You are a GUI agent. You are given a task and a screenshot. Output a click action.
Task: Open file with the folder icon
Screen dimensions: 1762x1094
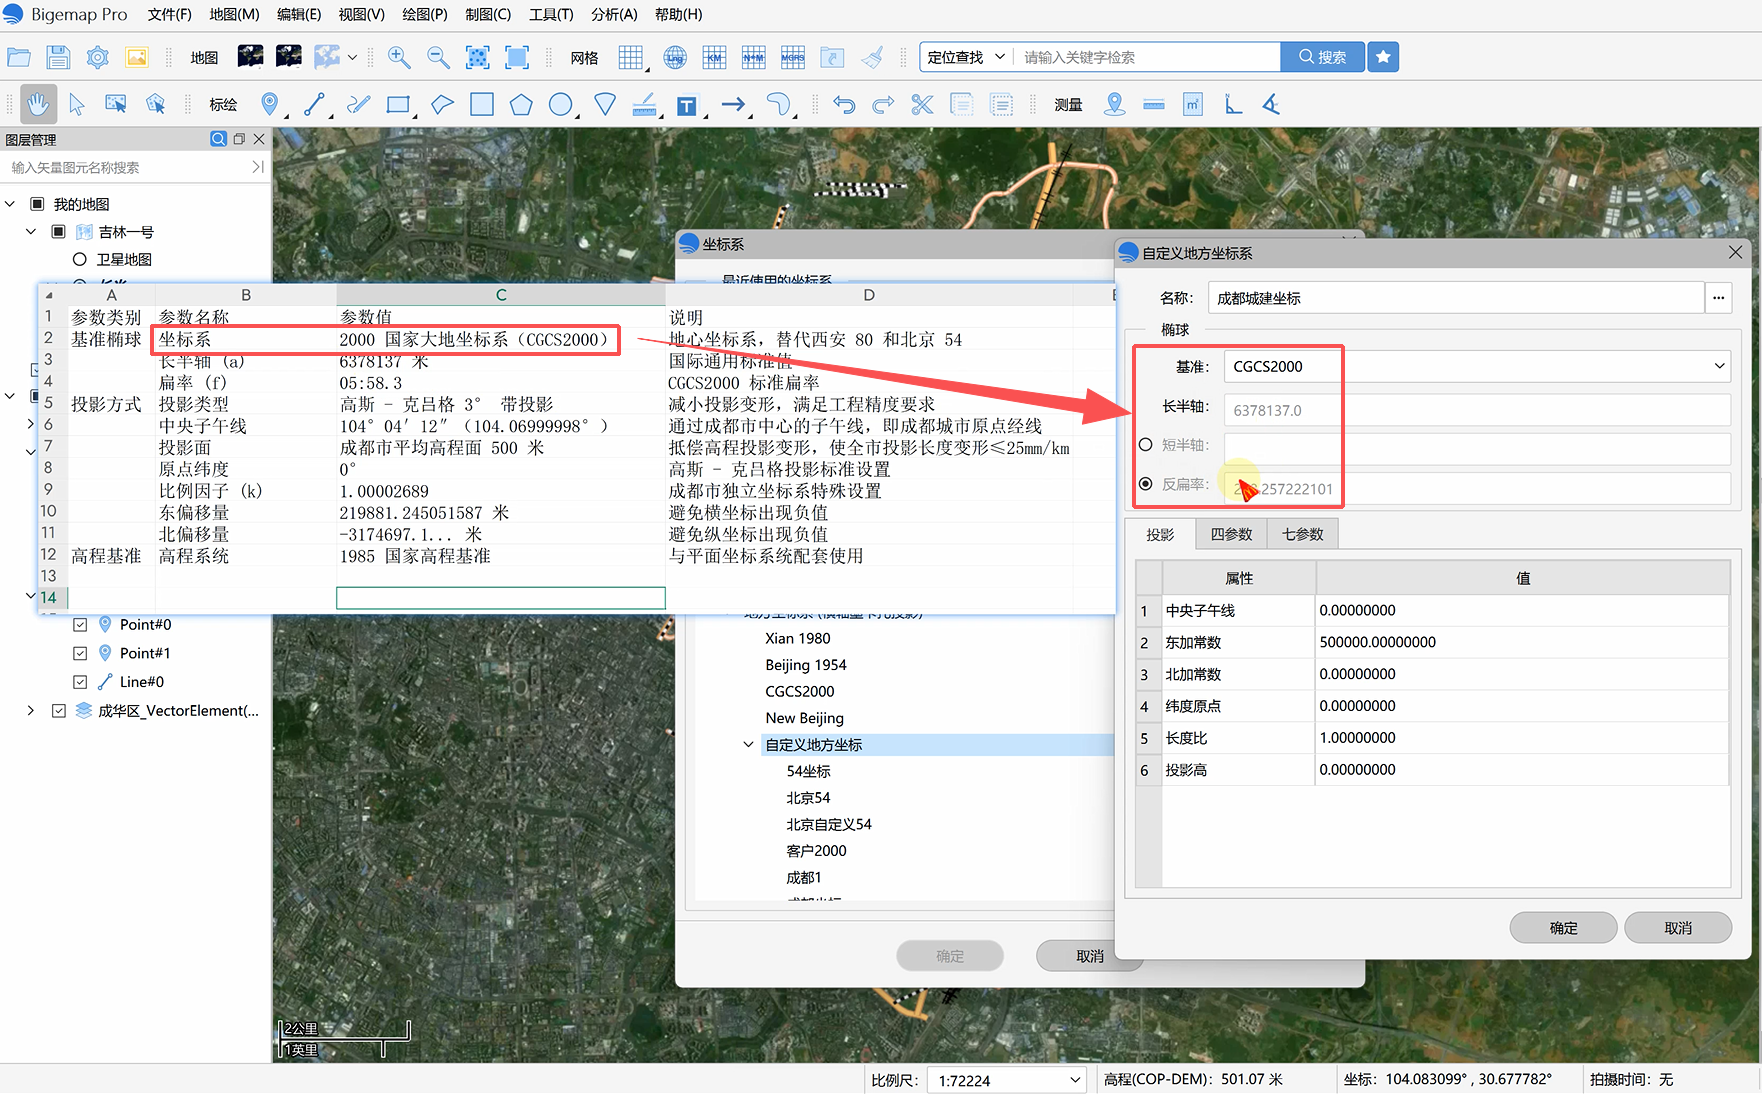19,57
